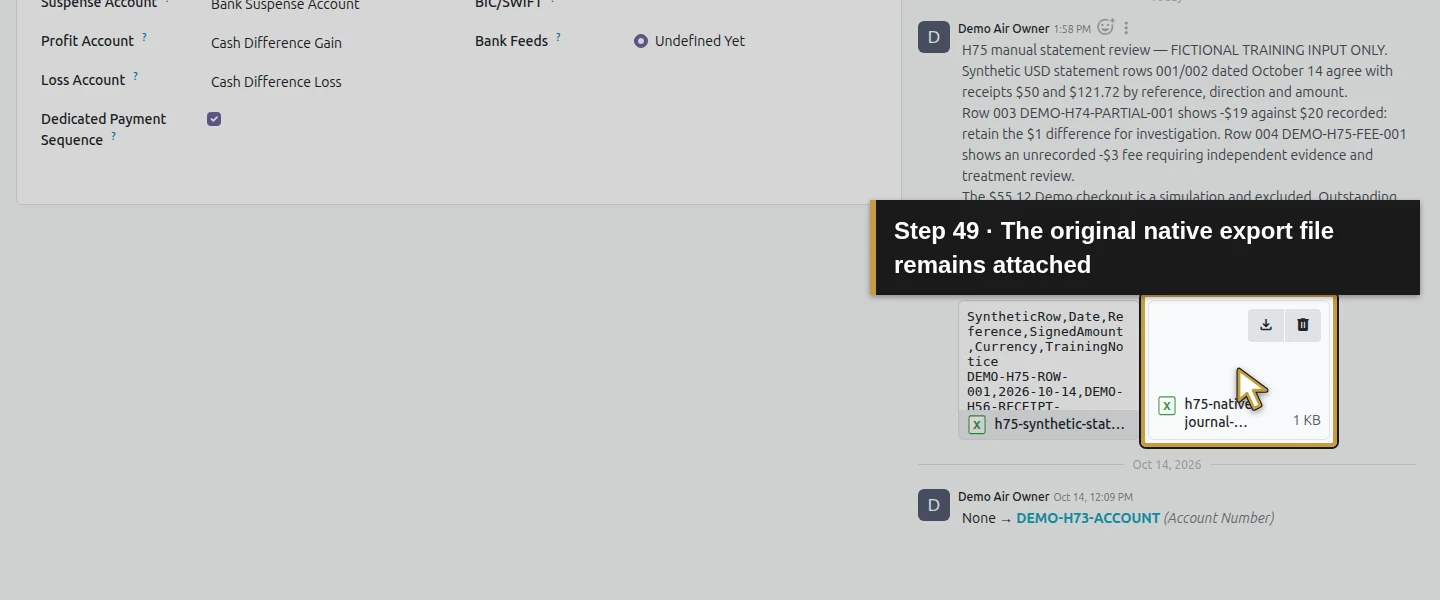Click the spreadsheet icon of h75-native journal file
Screen dimensions: 1440x600
[1167, 405]
